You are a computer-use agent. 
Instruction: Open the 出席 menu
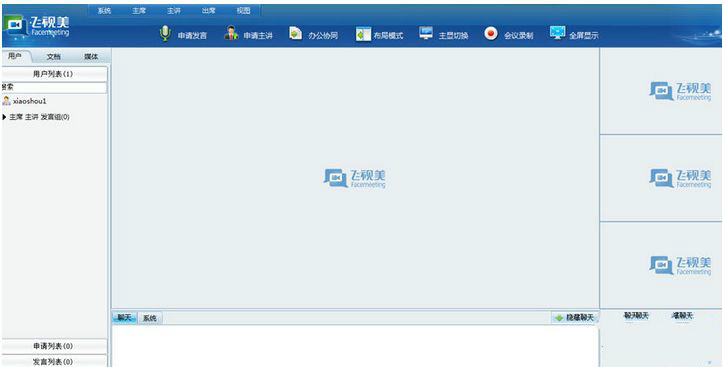point(208,11)
